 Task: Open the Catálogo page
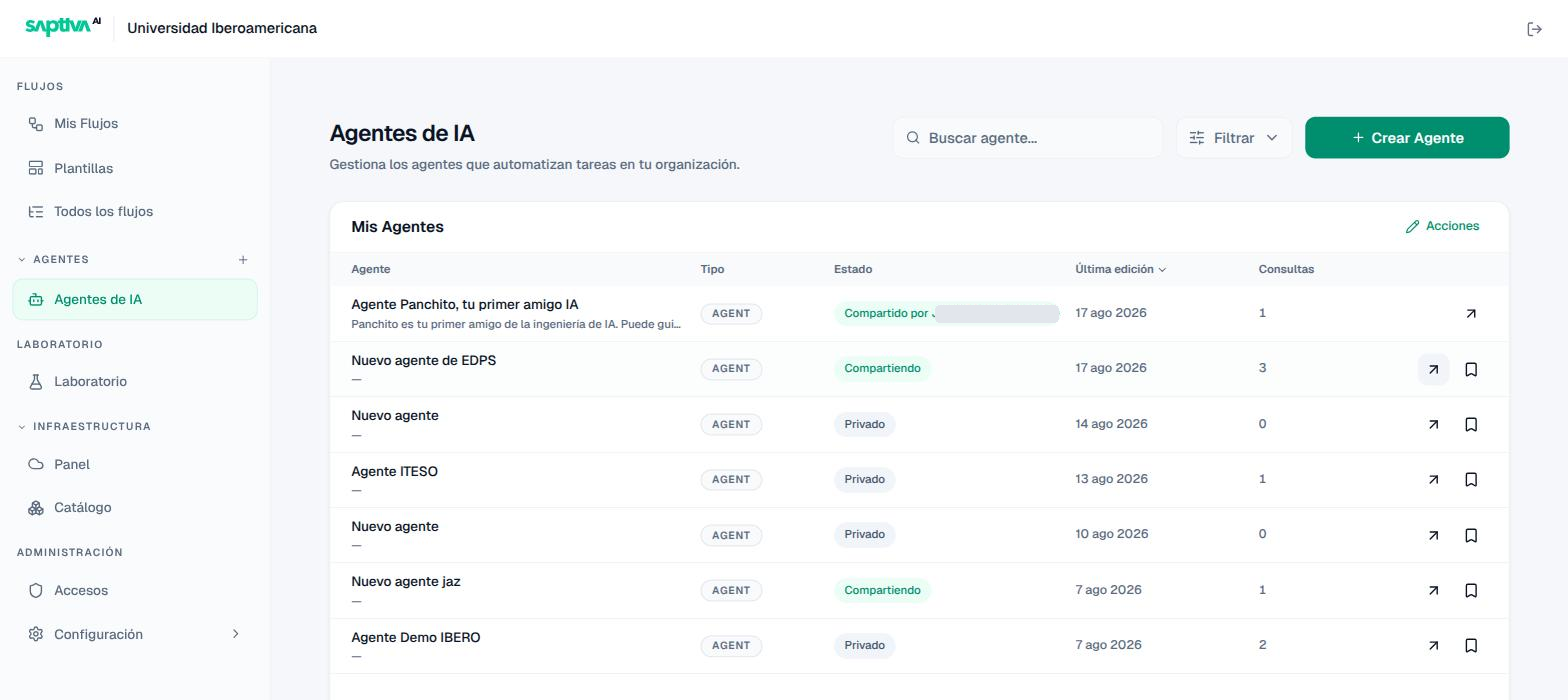(134, 508)
